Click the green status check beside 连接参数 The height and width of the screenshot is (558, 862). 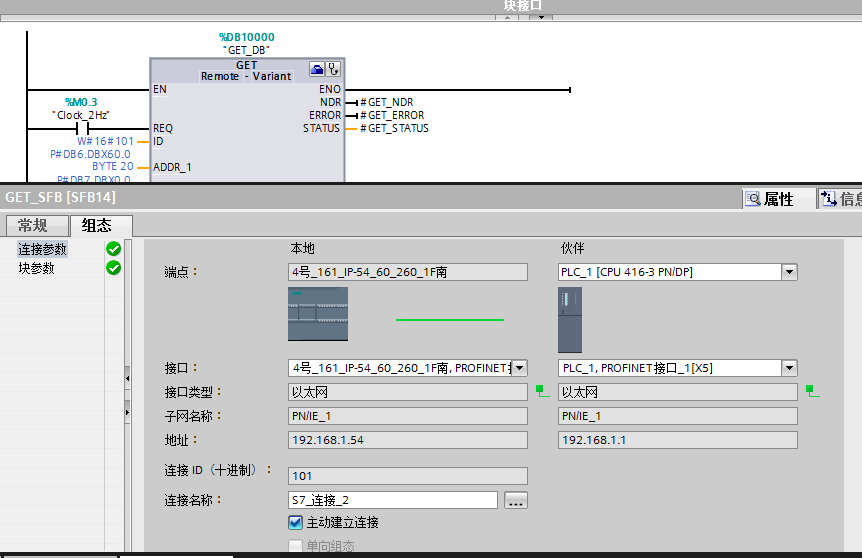coord(113,249)
